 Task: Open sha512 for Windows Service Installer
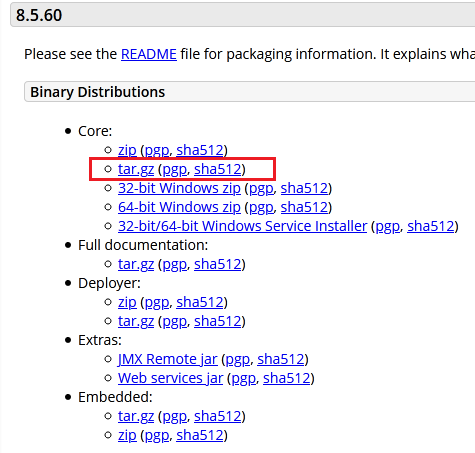click(x=431, y=226)
